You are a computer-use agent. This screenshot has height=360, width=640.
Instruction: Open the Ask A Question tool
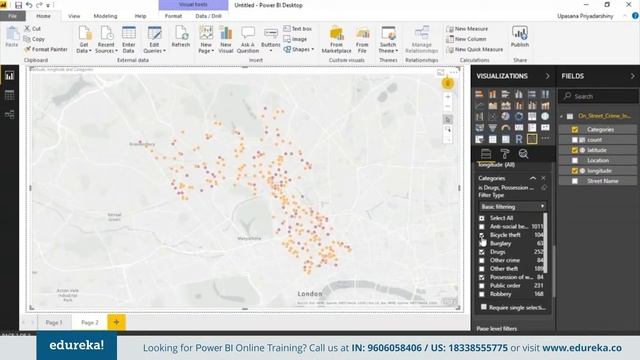coord(248,40)
